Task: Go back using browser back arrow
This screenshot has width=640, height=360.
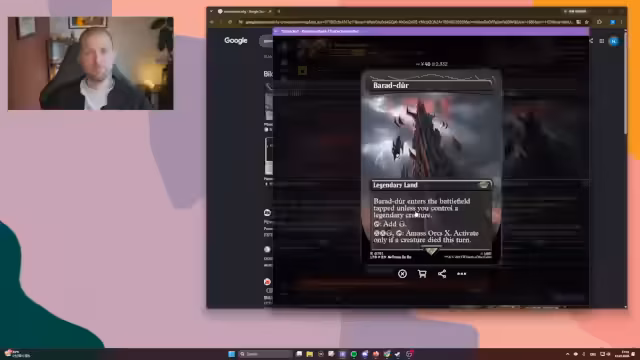Action: (212, 22)
